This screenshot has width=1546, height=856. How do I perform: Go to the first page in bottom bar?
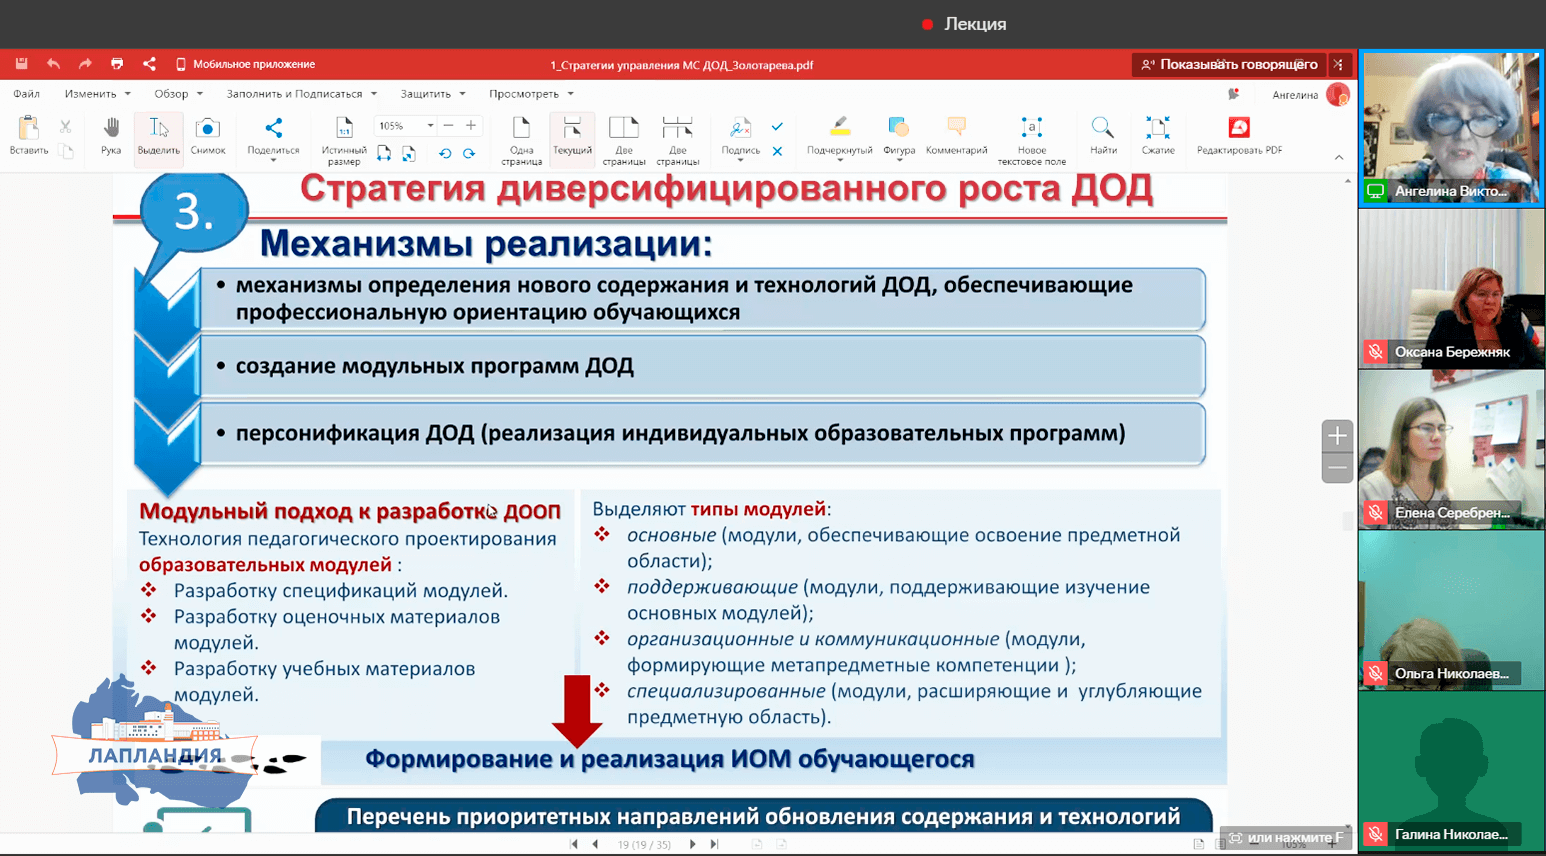pos(574,844)
